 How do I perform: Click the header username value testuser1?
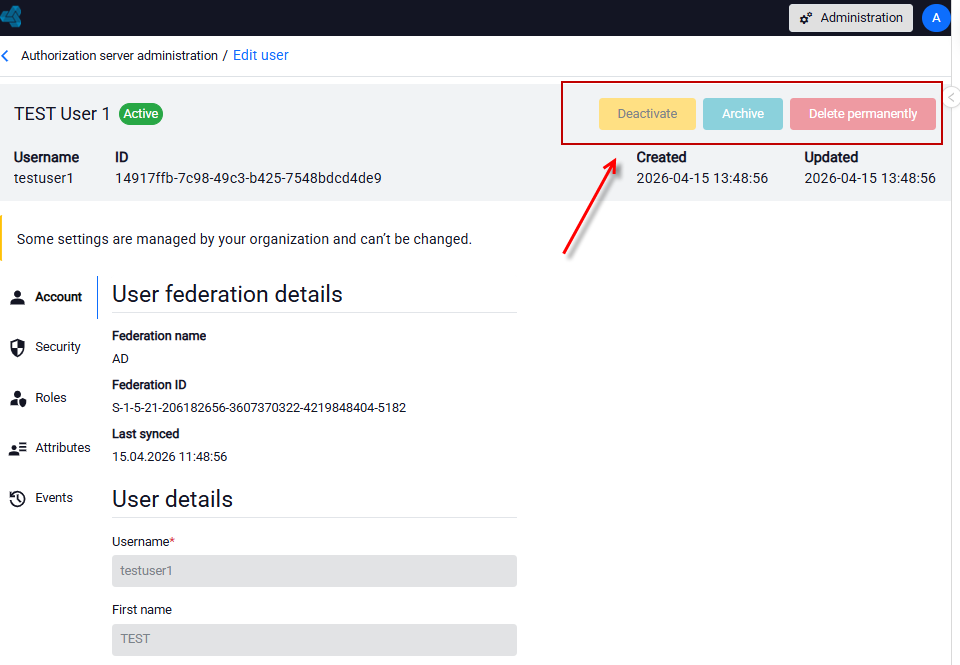pos(43,178)
